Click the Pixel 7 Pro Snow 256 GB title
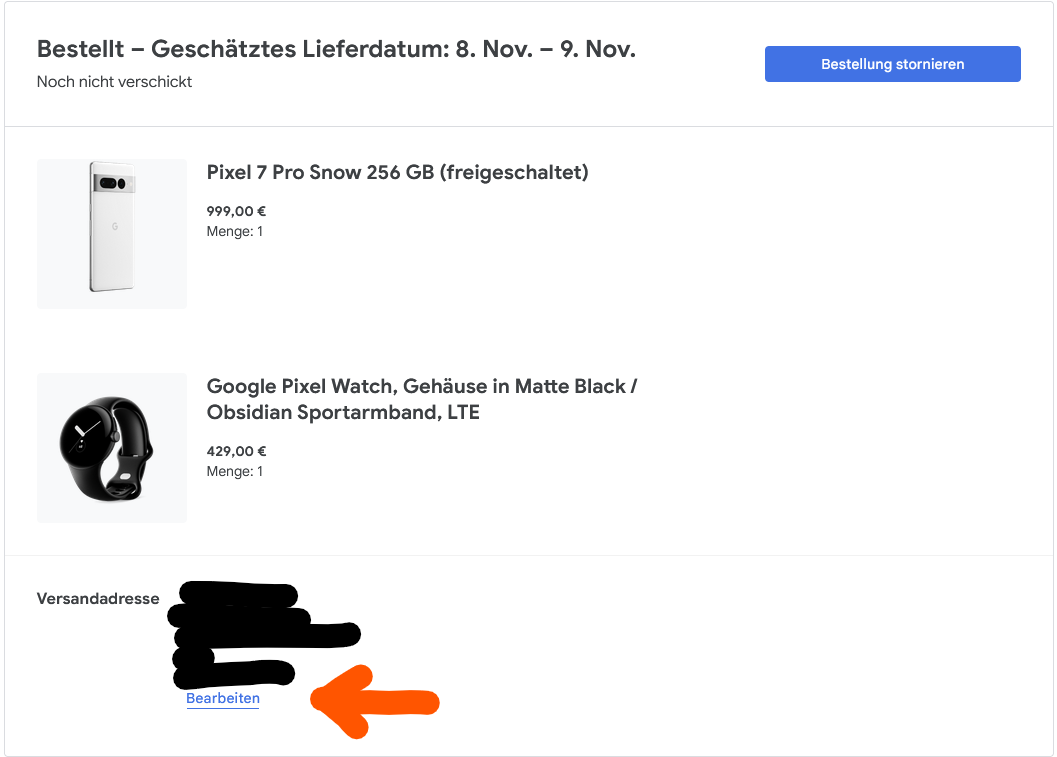The height and width of the screenshot is (757, 1057). tap(397, 173)
